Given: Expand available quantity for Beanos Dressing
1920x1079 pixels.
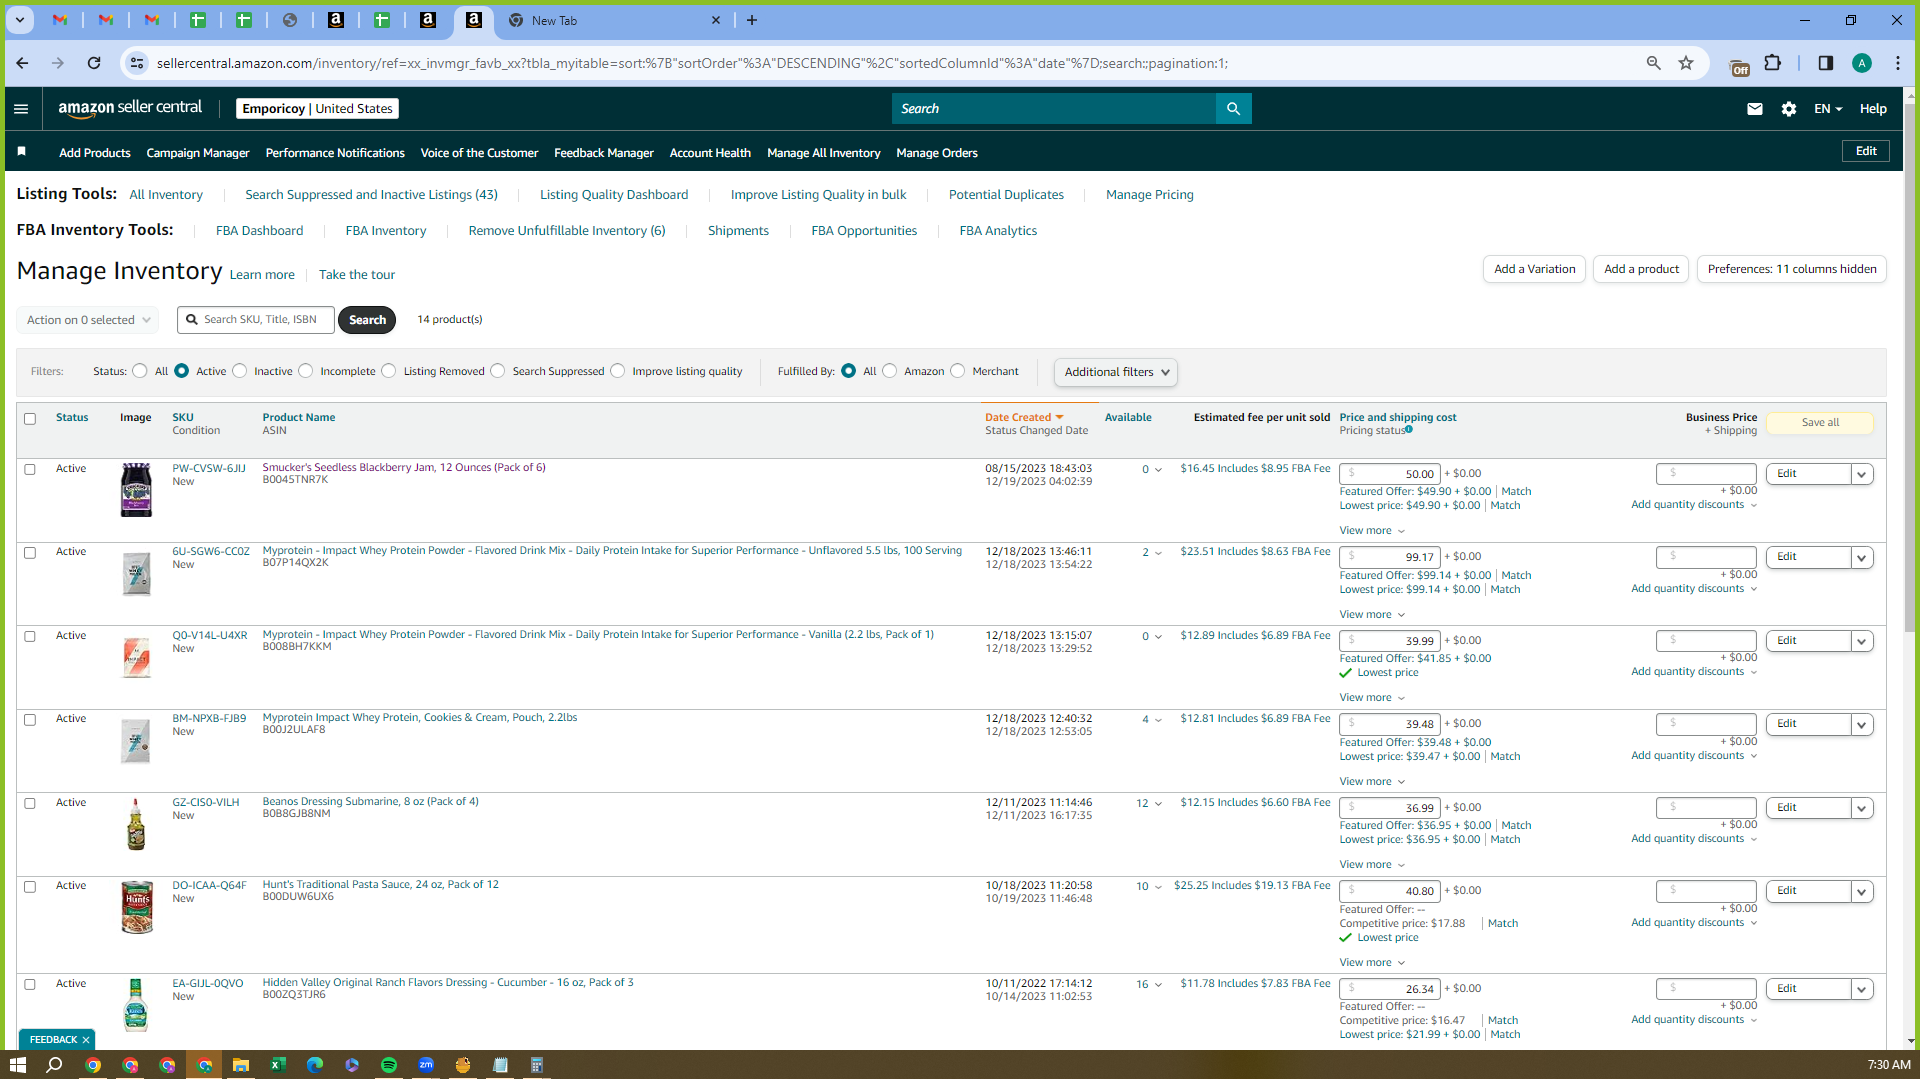Looking at the screenshot, I should [x=1158, y=804].
